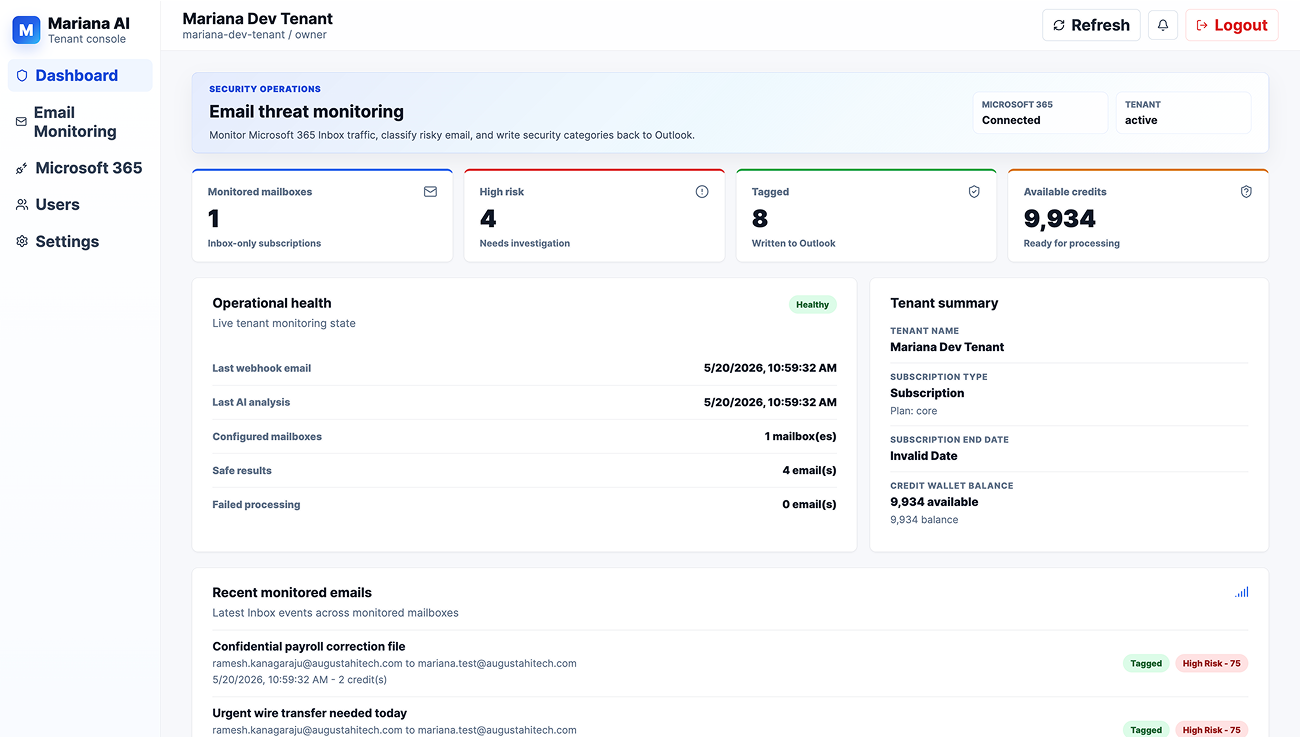Click the Mariana AI logo icon
The height and width of the screenshot is (737, 1300).
tap(26, 29)
